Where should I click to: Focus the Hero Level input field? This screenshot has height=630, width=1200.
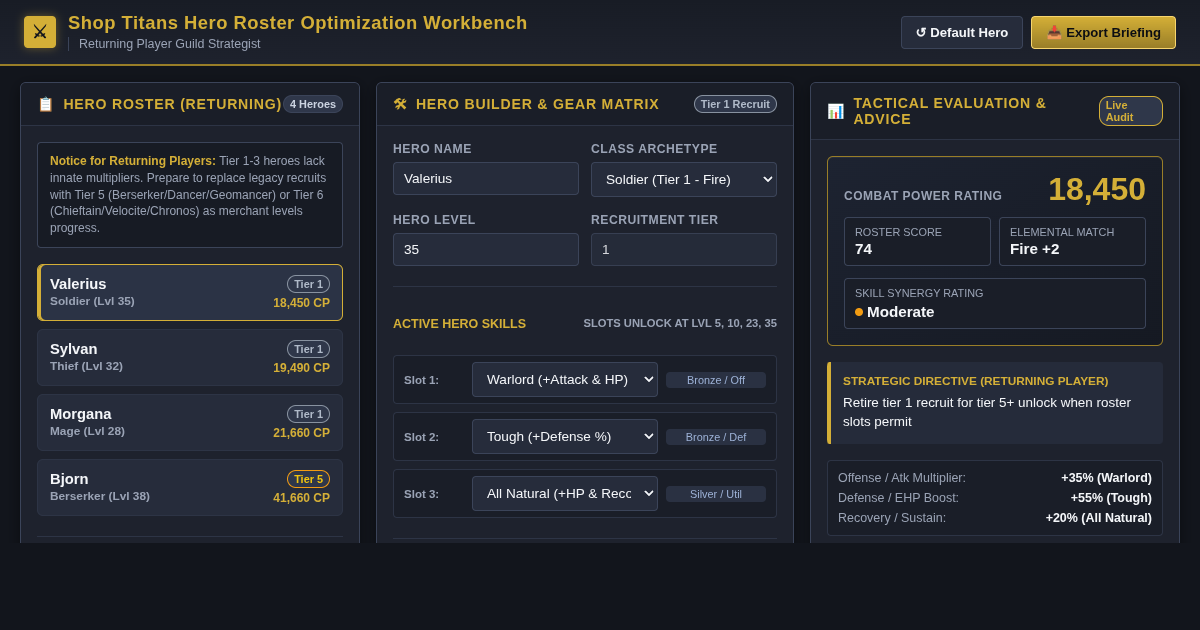(486, 249)
